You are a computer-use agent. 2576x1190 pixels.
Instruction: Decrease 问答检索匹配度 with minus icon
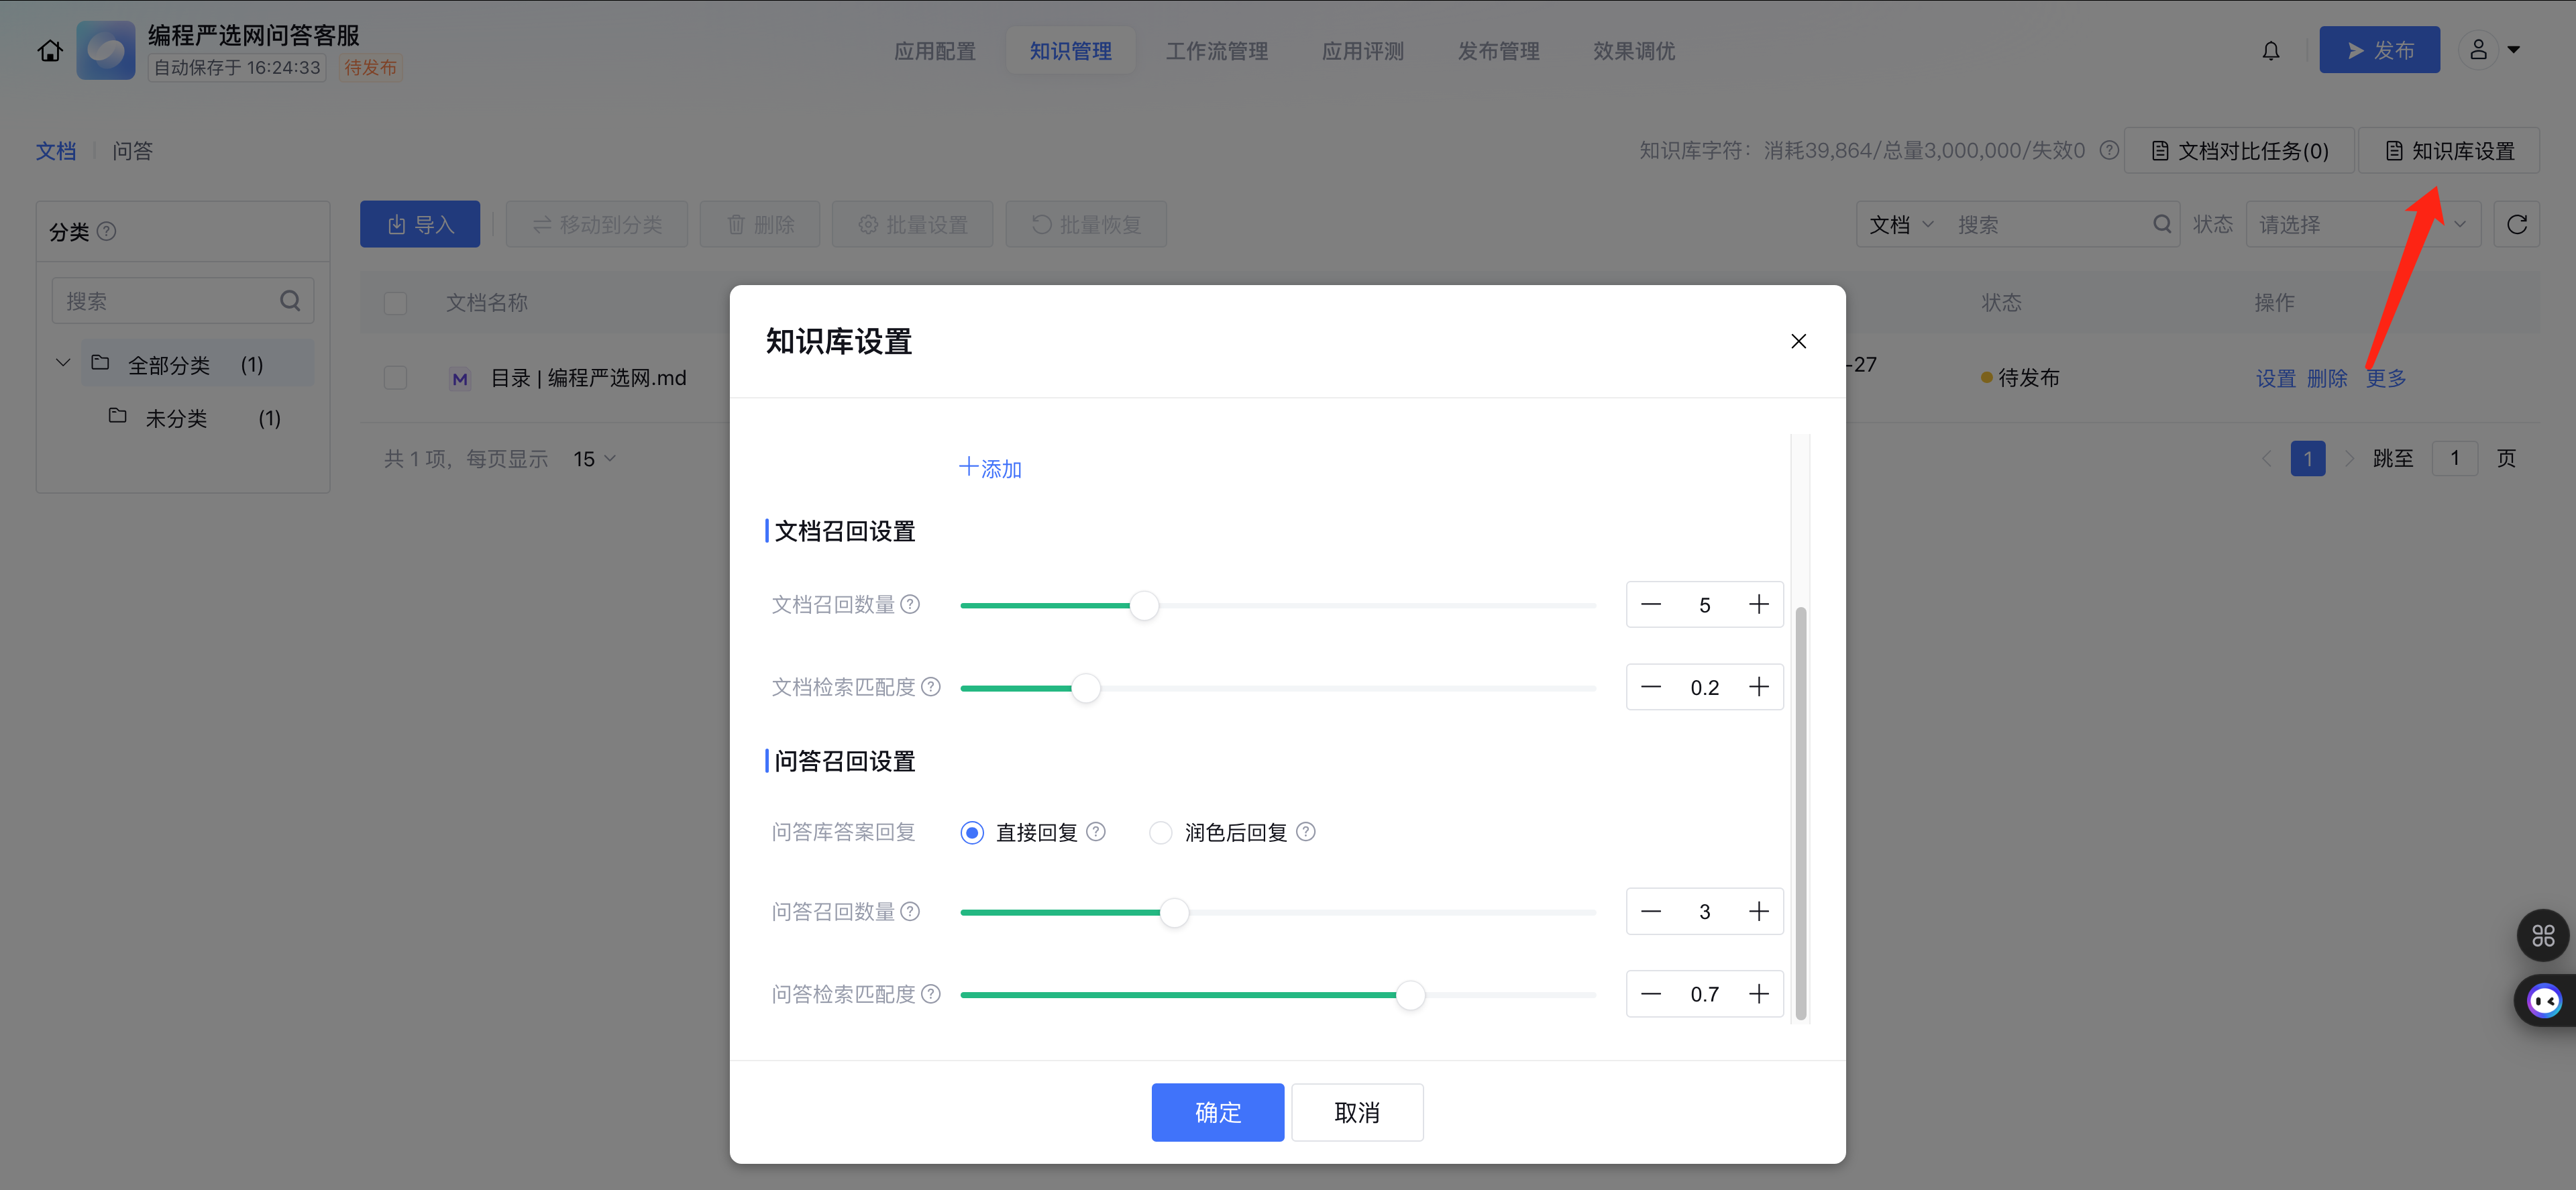click(1651, 994)
